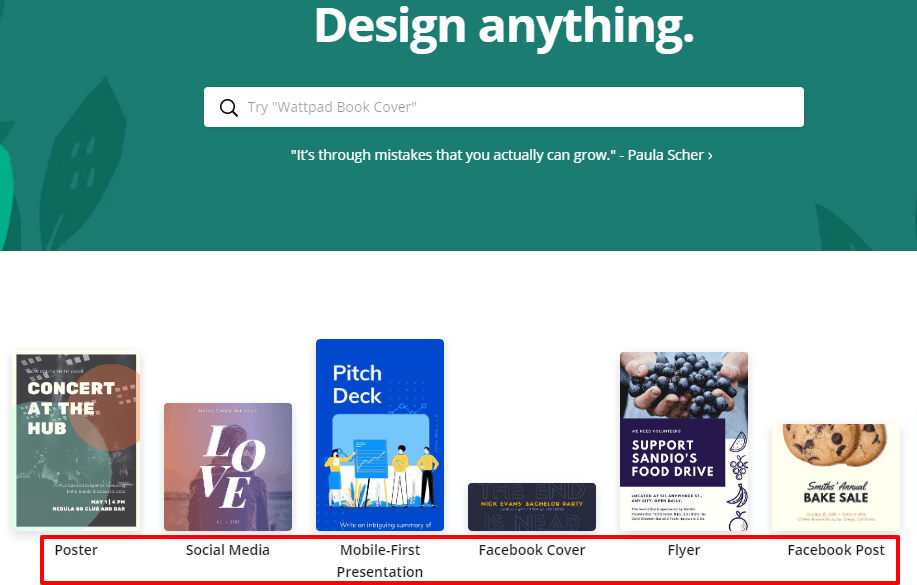Open the Paula Scher quote link

coord(498,156)
